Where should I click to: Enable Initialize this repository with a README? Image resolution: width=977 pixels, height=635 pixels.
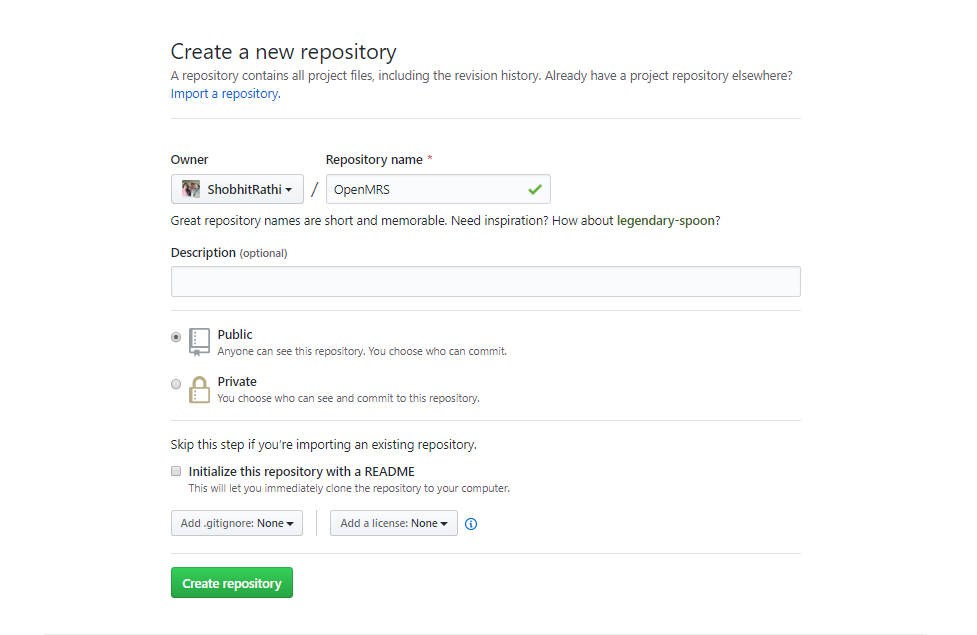176,471
